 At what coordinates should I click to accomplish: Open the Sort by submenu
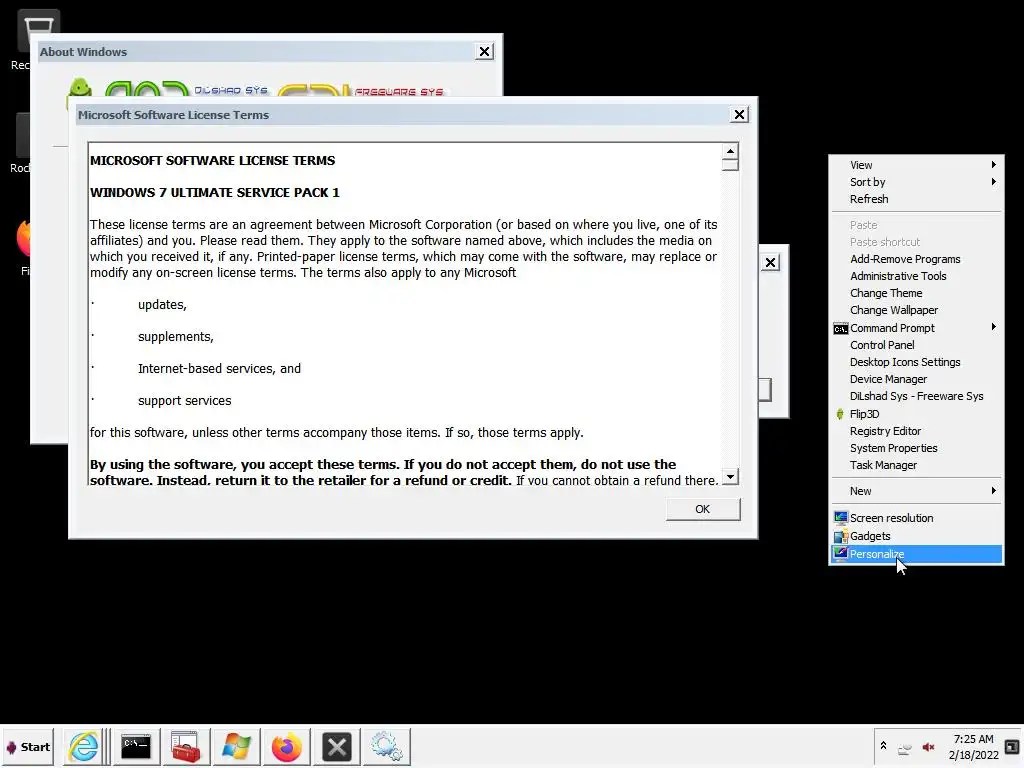click(917, 182)
